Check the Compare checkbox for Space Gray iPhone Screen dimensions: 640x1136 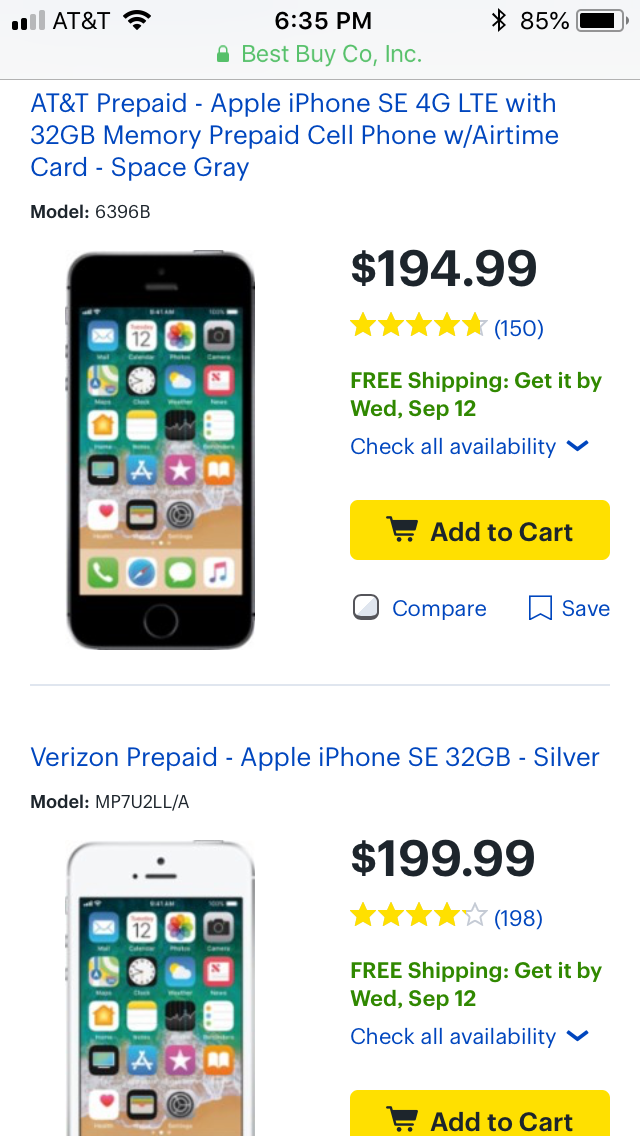pyautogui.click(x=366, y=607)
